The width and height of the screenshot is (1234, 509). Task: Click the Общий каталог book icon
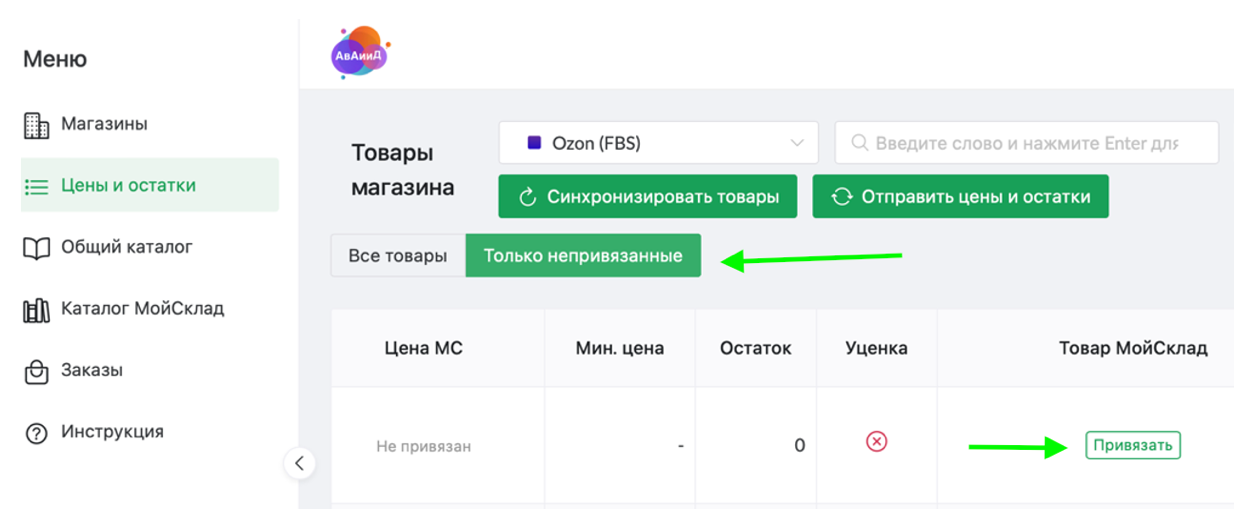[x=36, y=247]
